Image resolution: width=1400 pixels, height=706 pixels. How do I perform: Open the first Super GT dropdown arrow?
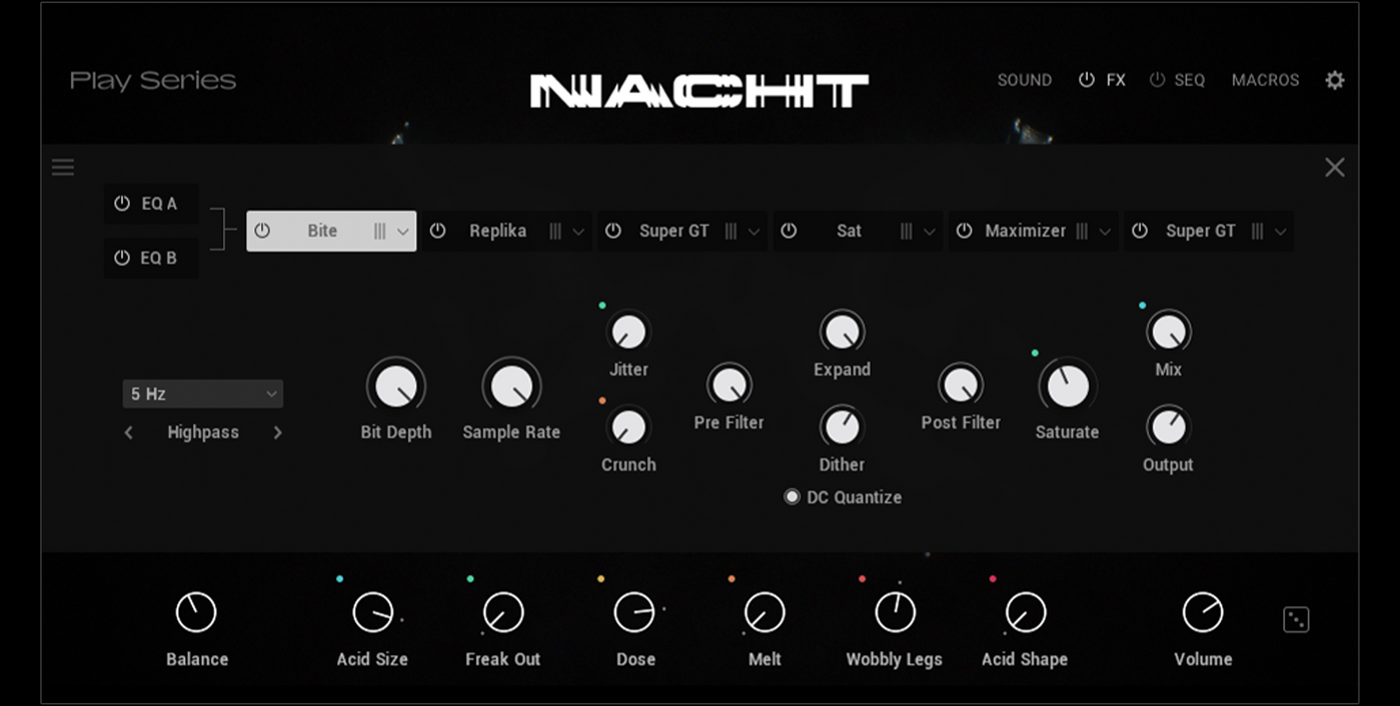(754, 231)
